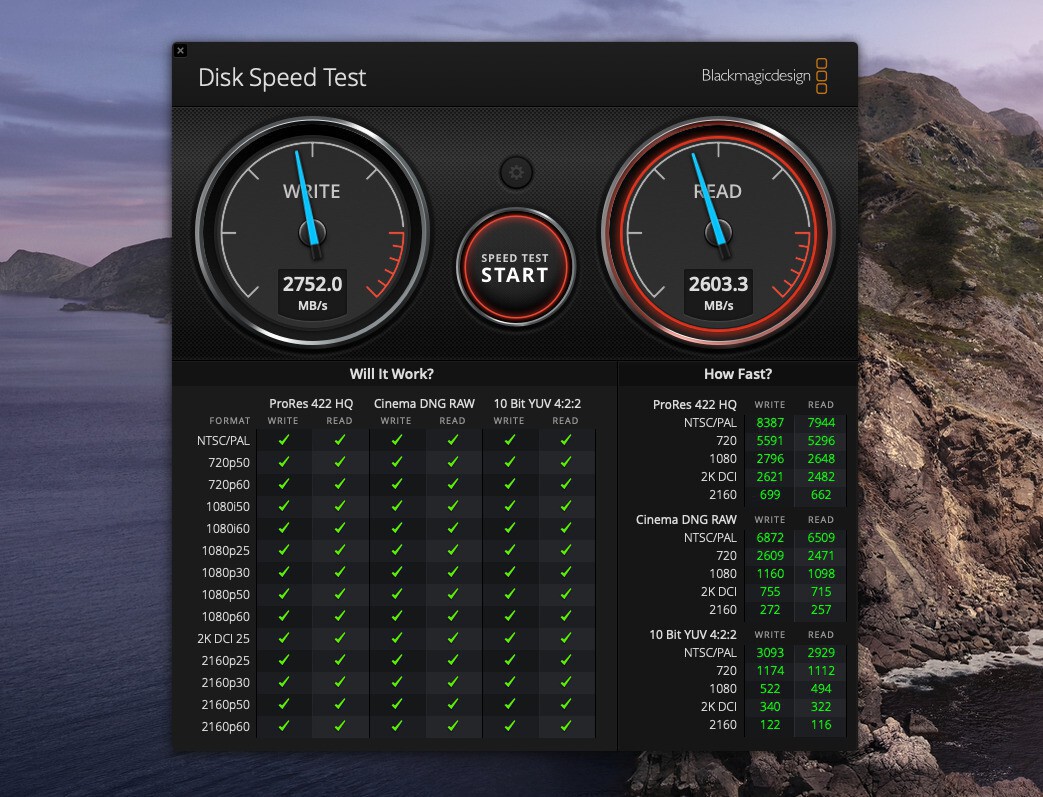Click the READ gauge dial

(718, 232)
